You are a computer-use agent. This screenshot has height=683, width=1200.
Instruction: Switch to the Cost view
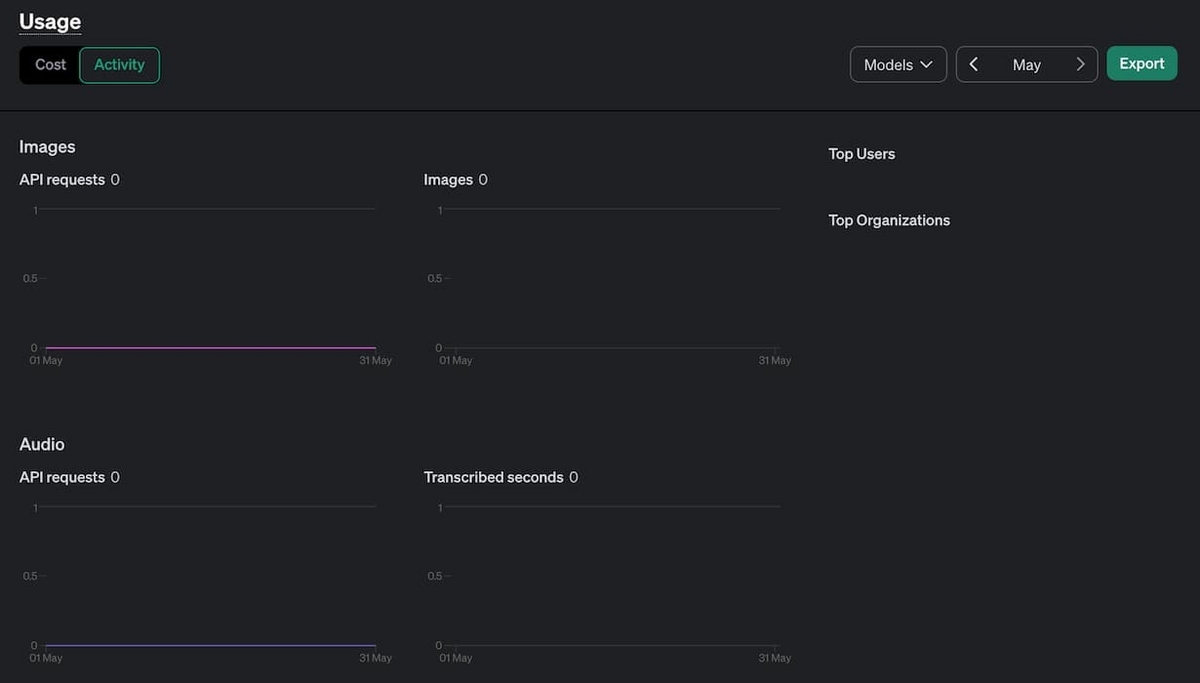(x=50, y=64)
